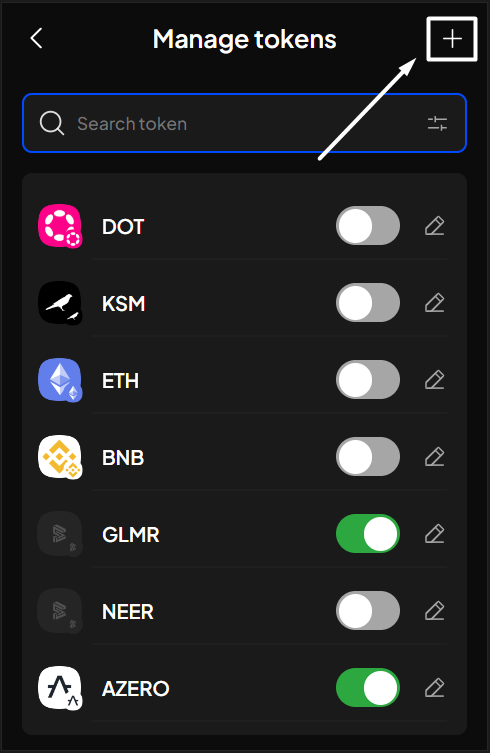Turn on the KSM token switch
The image size is (490, 753).
pos(368,303)
